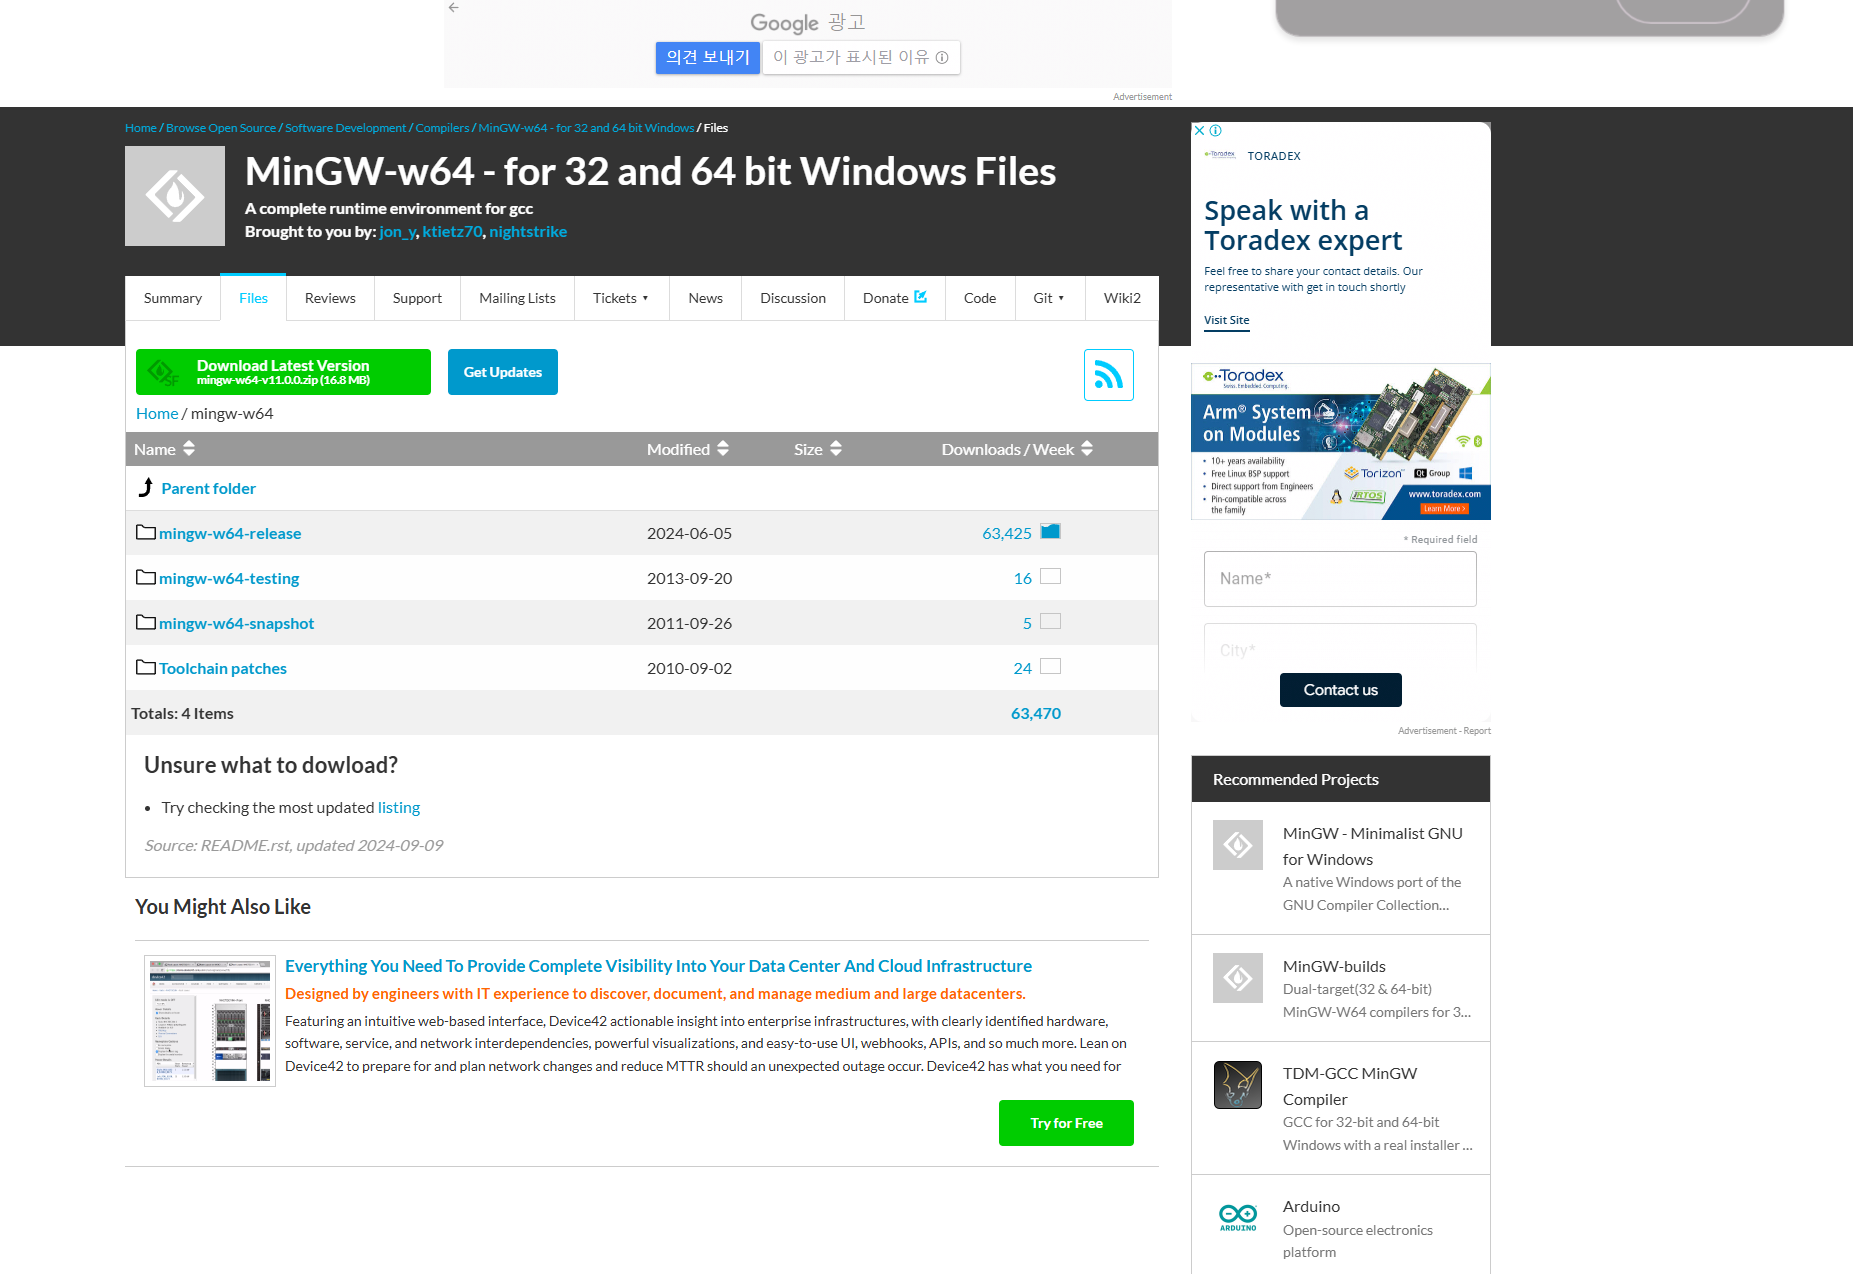Sort file list by Modified date
This screenshot has width=1853, height=1274.
click(x=688, y=449)
